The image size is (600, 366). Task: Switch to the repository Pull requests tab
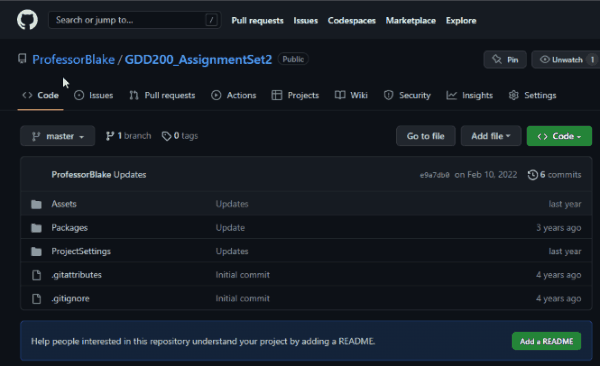162,95
